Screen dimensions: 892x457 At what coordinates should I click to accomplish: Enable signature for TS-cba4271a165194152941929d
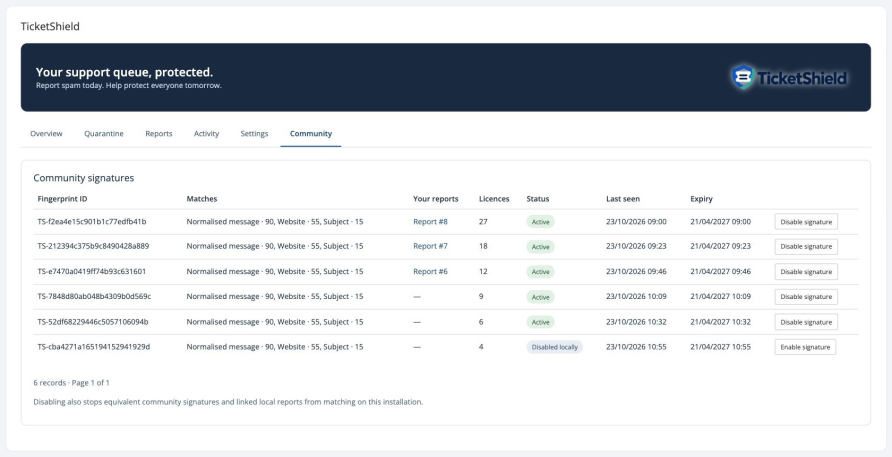pos(806,347)
